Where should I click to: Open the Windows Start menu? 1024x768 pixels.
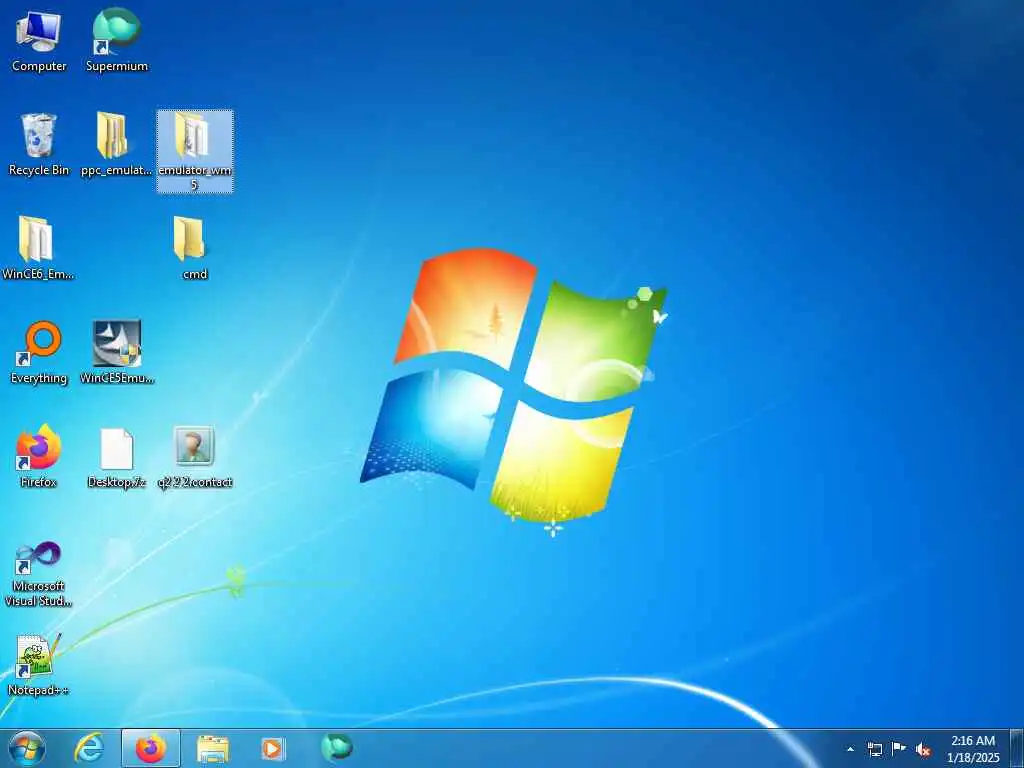(27, 748)
